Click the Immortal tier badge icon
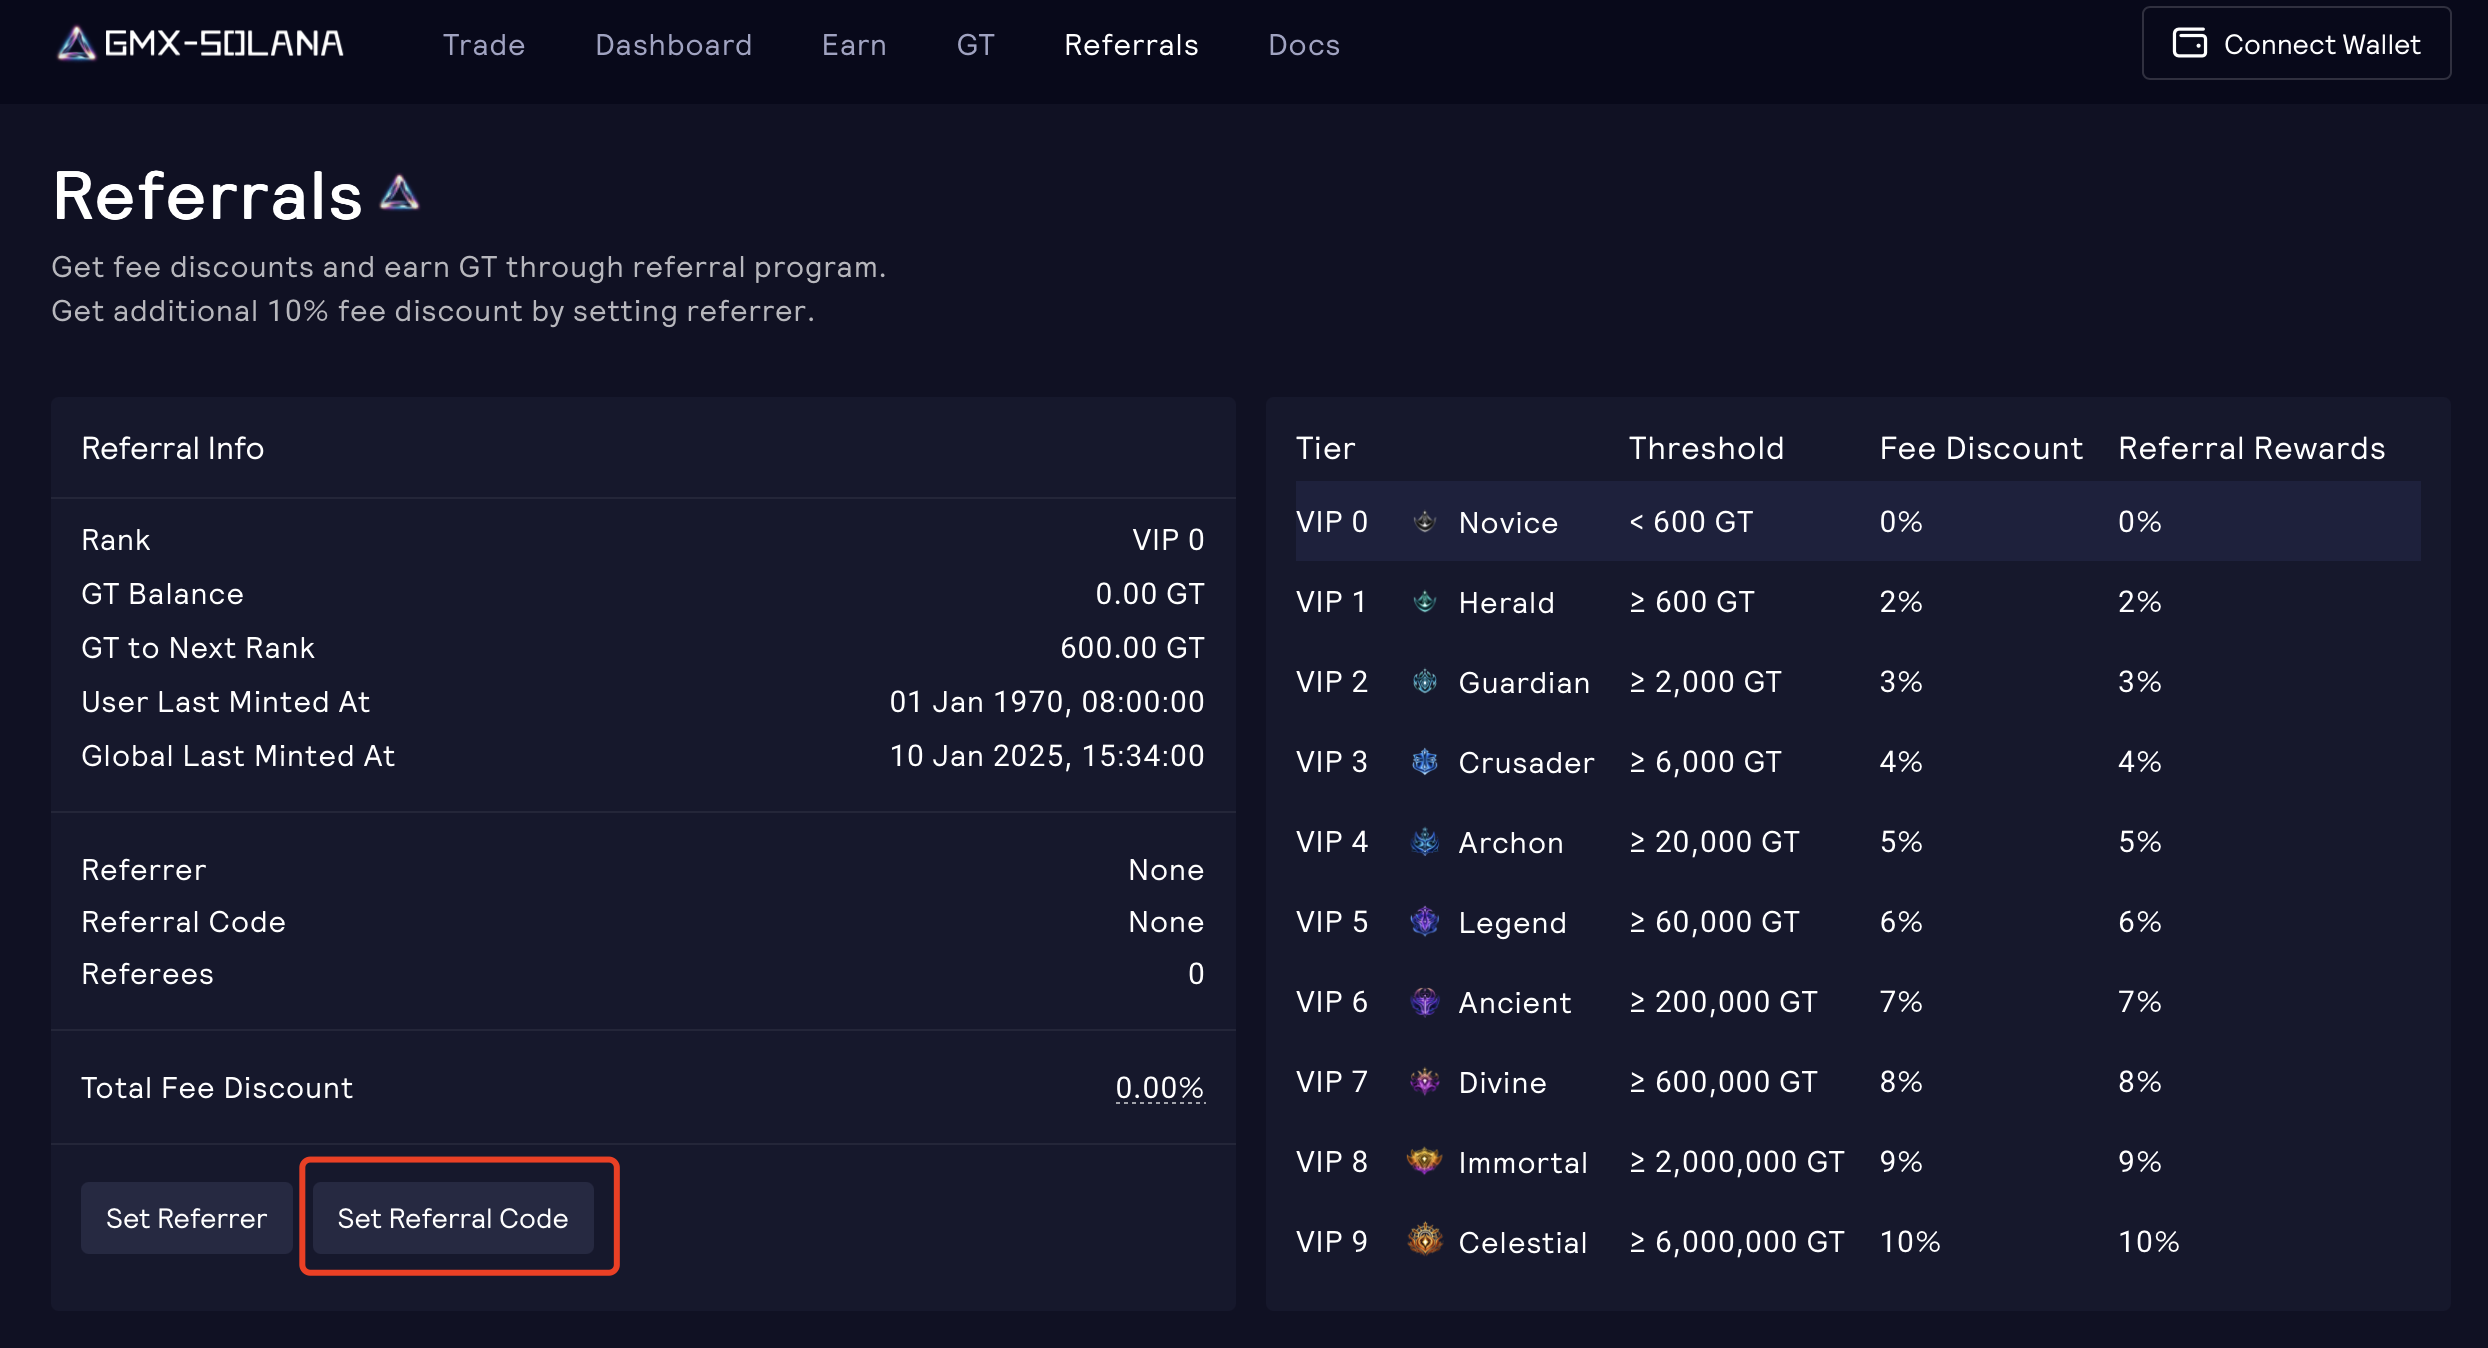This screenshot has width=2488, height=1348. point(1425,1161)
